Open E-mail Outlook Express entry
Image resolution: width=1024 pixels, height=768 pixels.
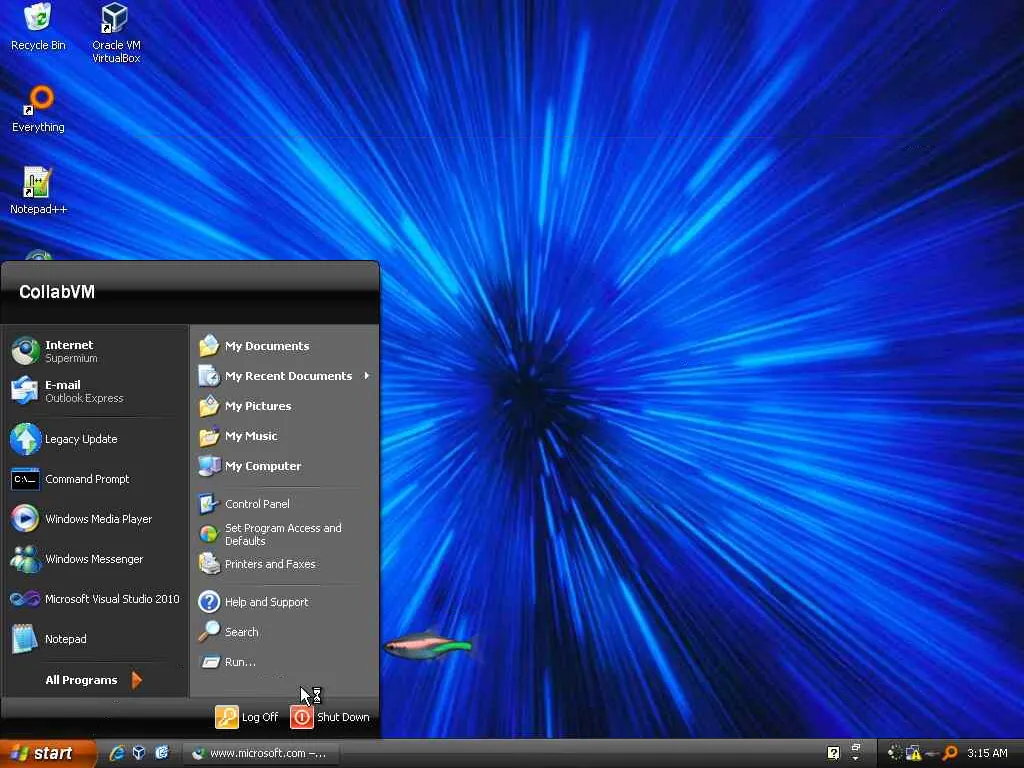95,391
